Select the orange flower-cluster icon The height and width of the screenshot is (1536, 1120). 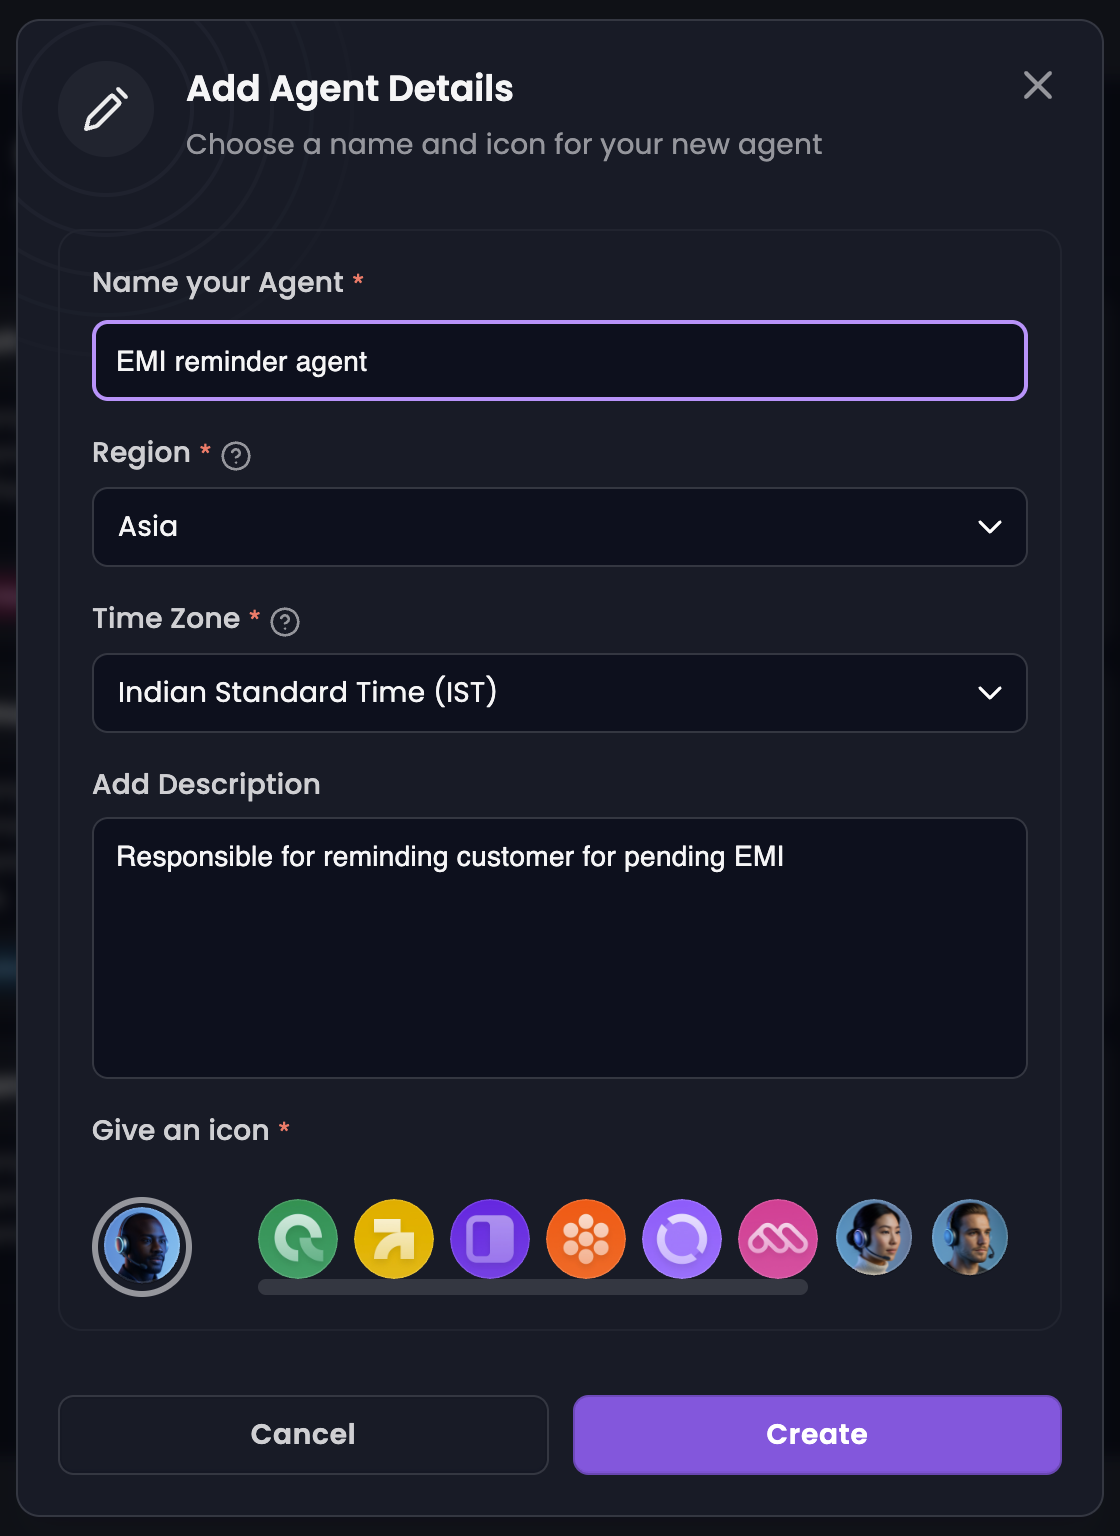[x=585, y=1239]
